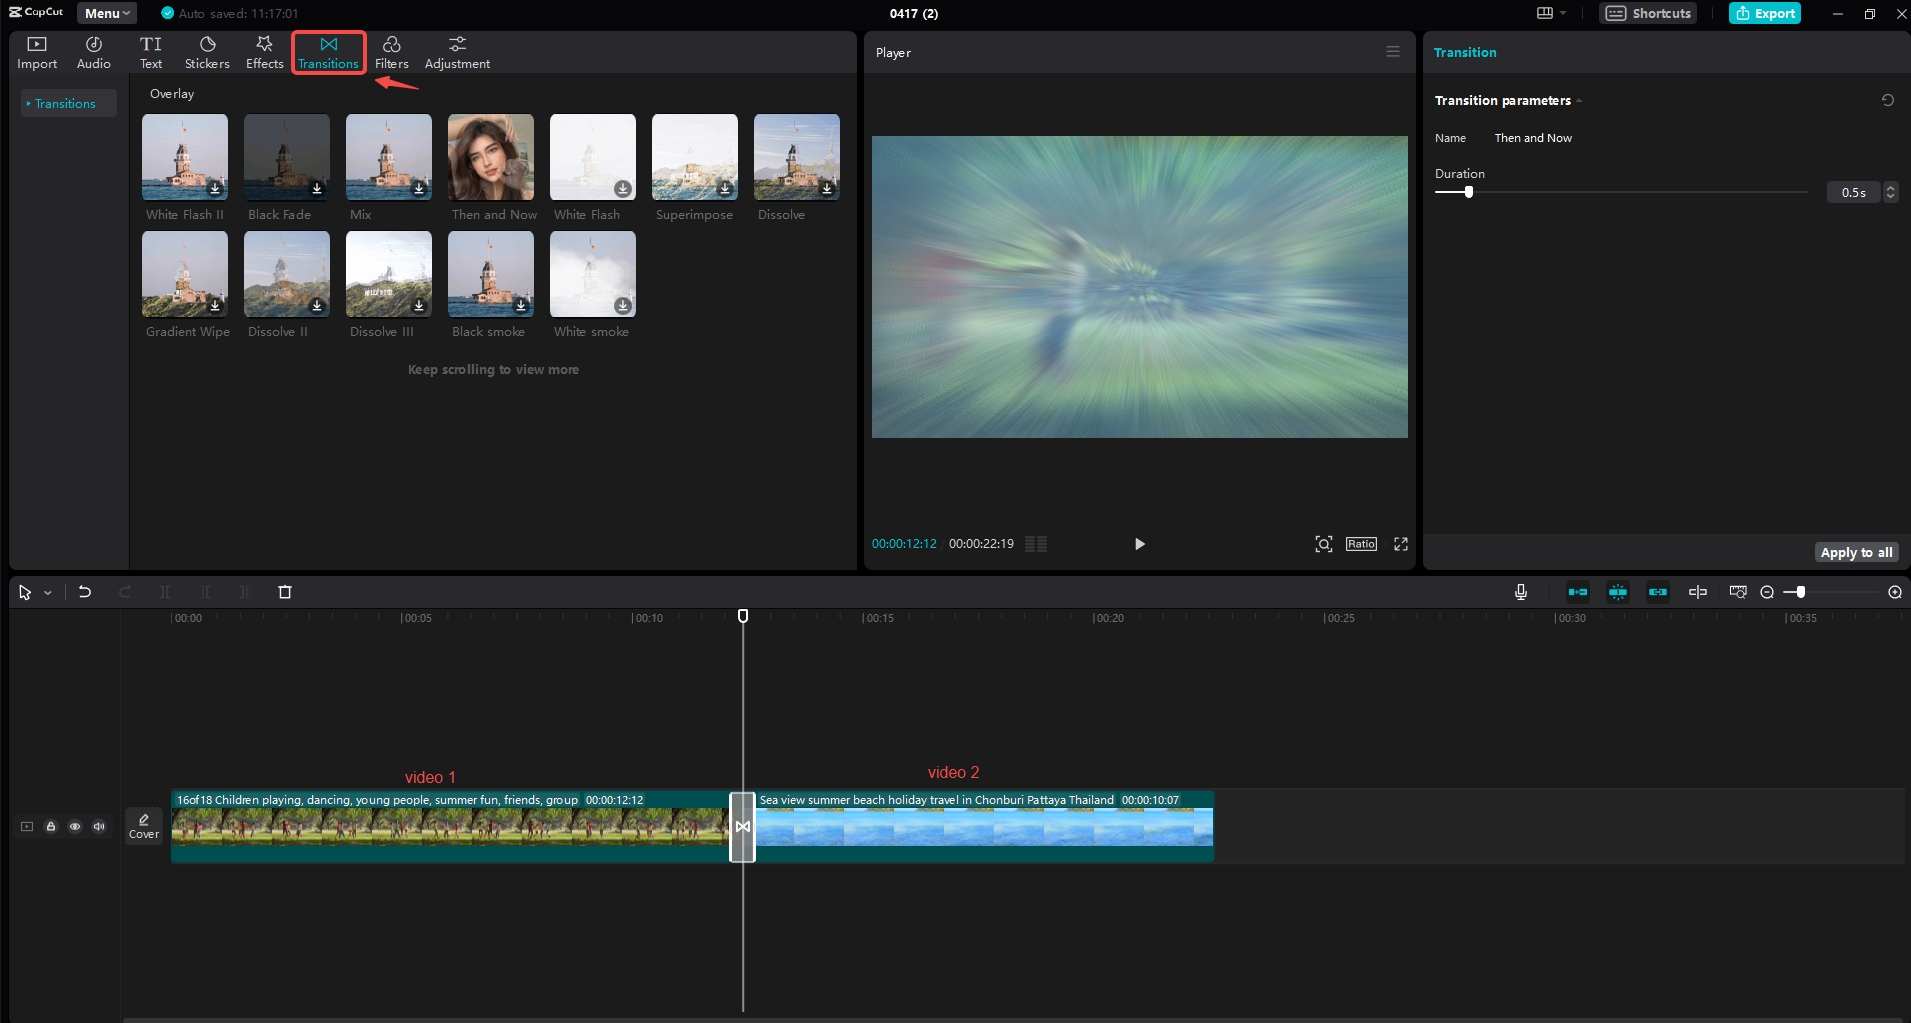This screenshot has height=1023, width=1911.
Task: Select the Black smoke transition thumbnail
Action: (x=489, y=274)
